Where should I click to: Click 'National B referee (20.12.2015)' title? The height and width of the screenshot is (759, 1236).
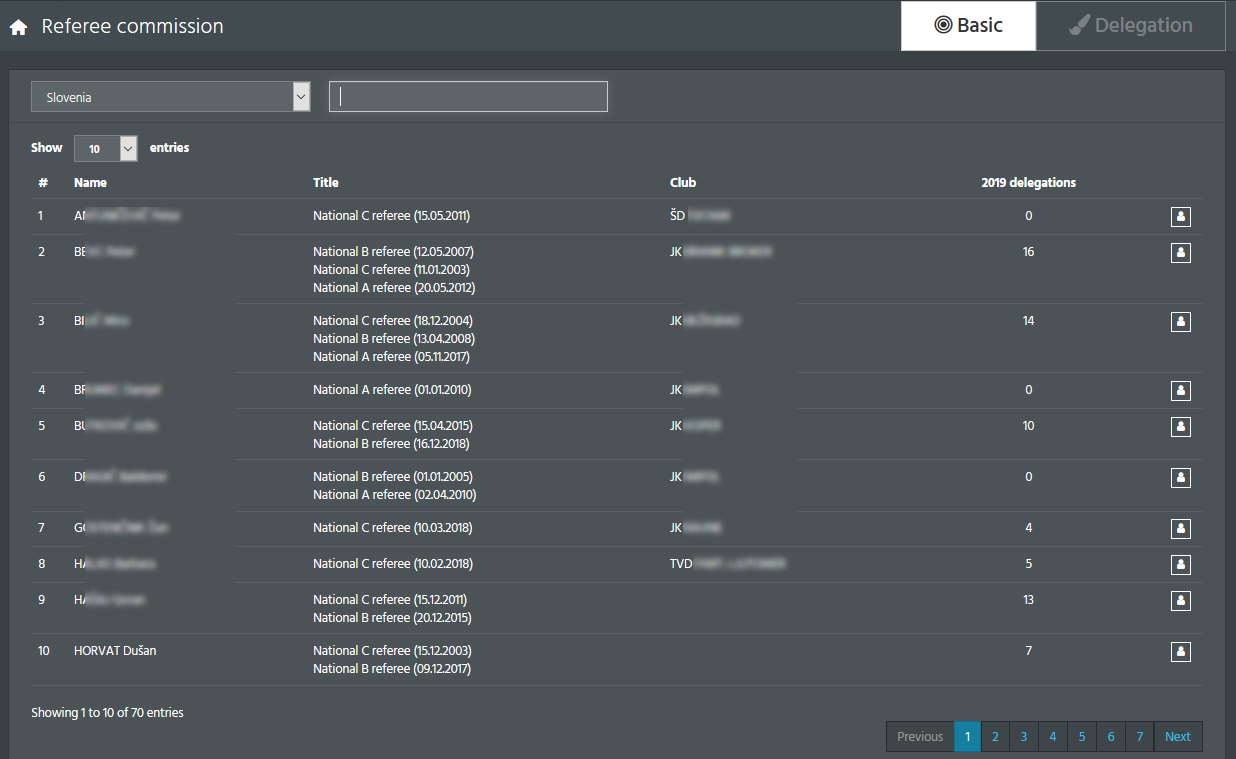(x=392, y=618)
